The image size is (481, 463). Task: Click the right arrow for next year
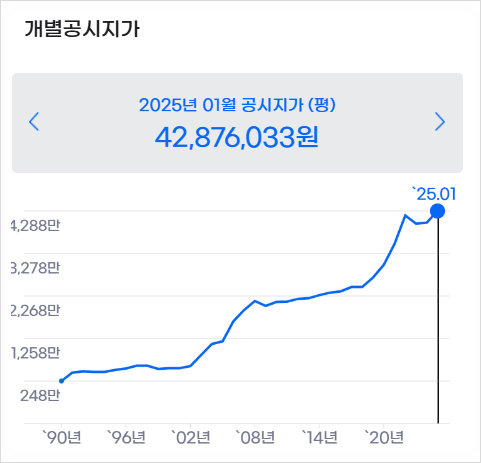click(440, 122)
